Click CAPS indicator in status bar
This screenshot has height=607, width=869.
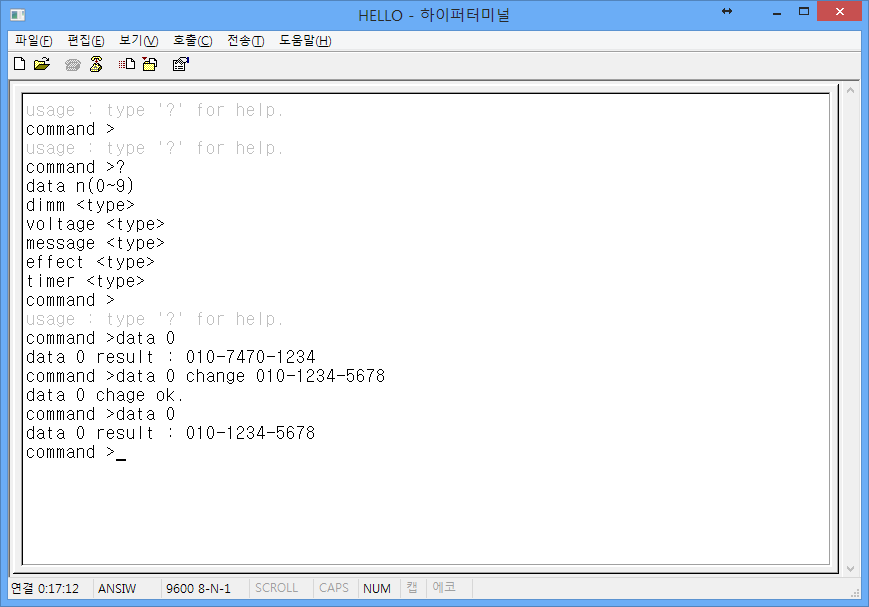[x=334, y=588]
